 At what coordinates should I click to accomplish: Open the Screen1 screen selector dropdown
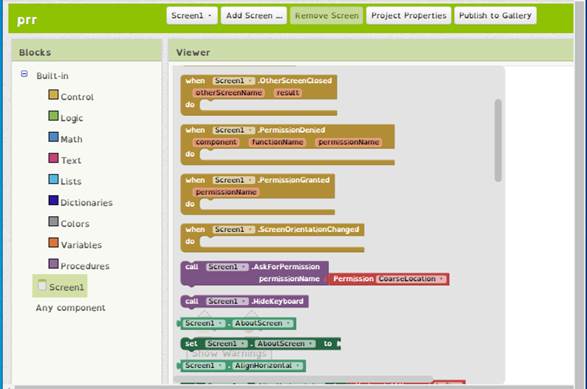[192, 16]
